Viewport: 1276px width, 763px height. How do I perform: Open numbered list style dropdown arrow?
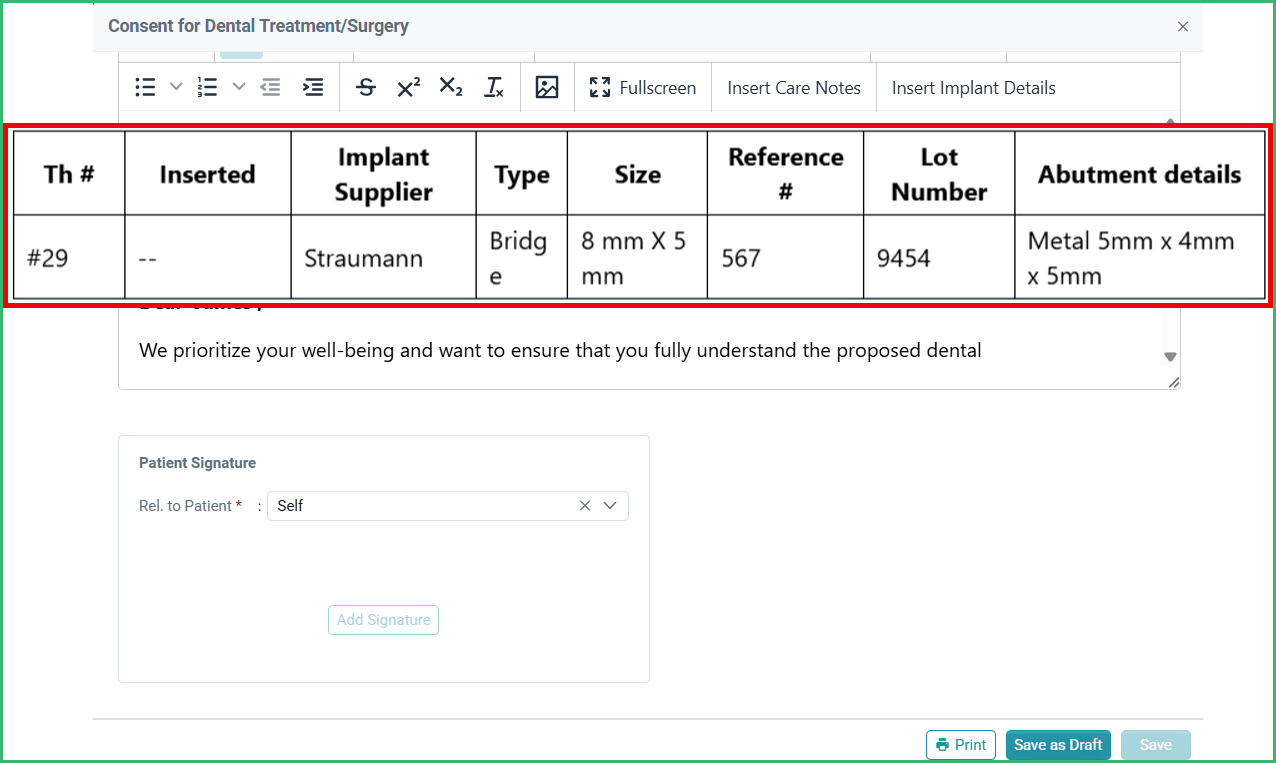click(x=238, y=87)
